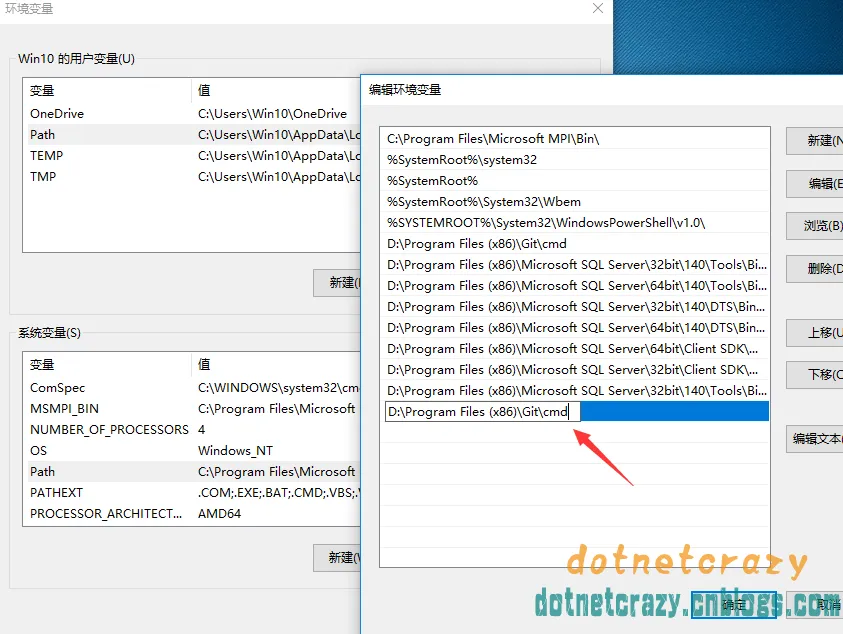843x634 pixels.
Task: Click 变量 column header in system variables
Action: [107, 365]
